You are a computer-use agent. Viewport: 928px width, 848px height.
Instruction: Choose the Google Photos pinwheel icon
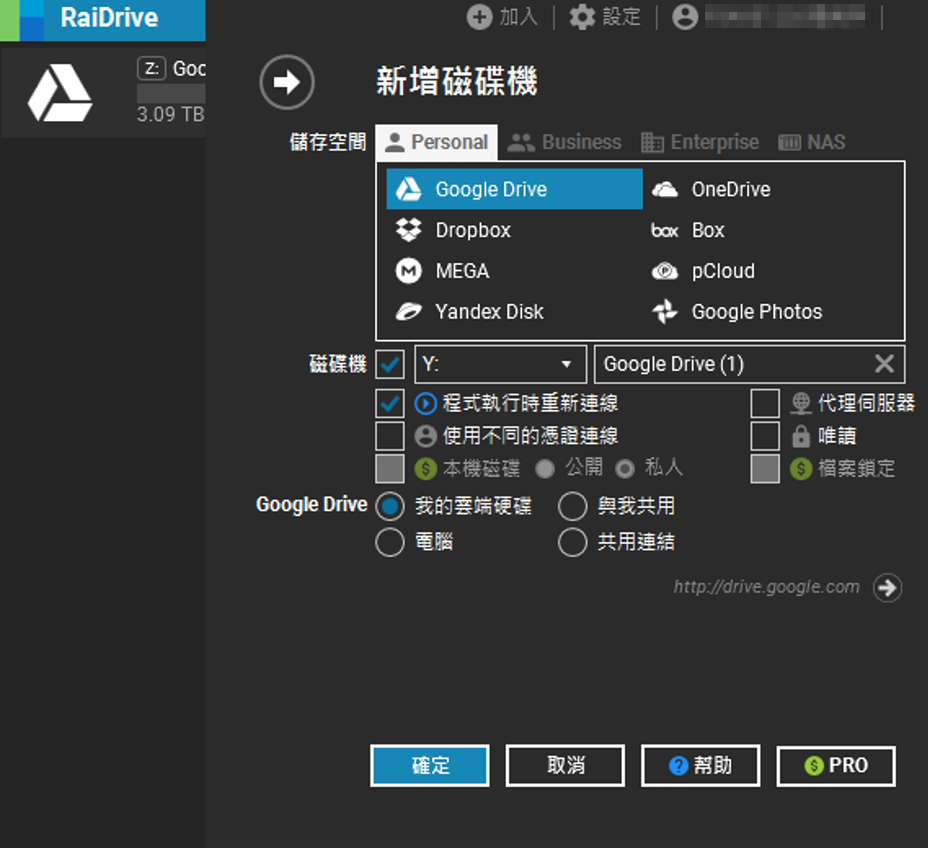665,312
